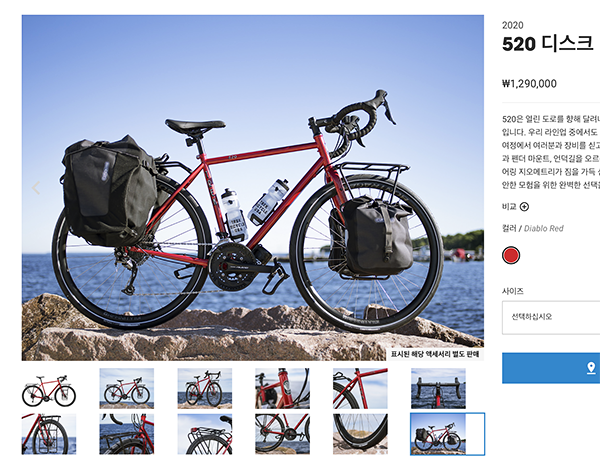Click the compare plus icon next to 비교

[524, 207]
